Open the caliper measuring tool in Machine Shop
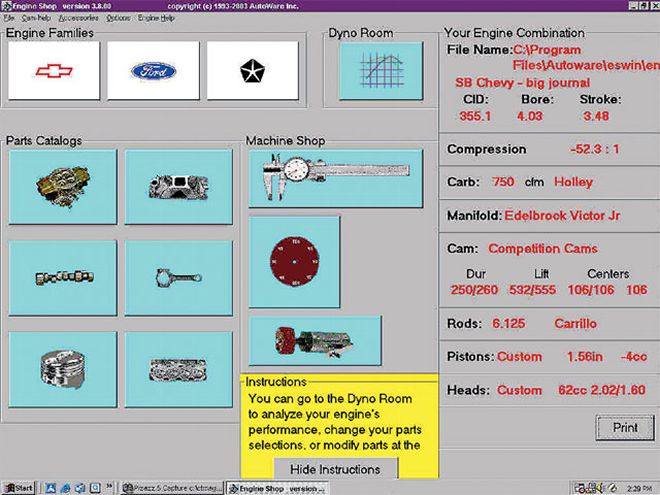The height and width of the screenshot is (495, 660). pyautogui.click(x=336, y=178)
